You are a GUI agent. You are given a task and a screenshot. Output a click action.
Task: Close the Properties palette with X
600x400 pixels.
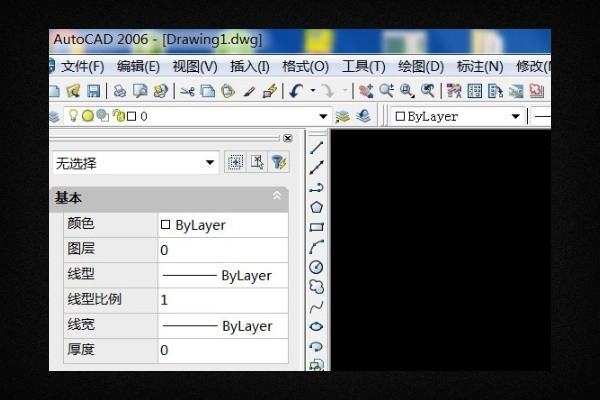tap(288, 138)
